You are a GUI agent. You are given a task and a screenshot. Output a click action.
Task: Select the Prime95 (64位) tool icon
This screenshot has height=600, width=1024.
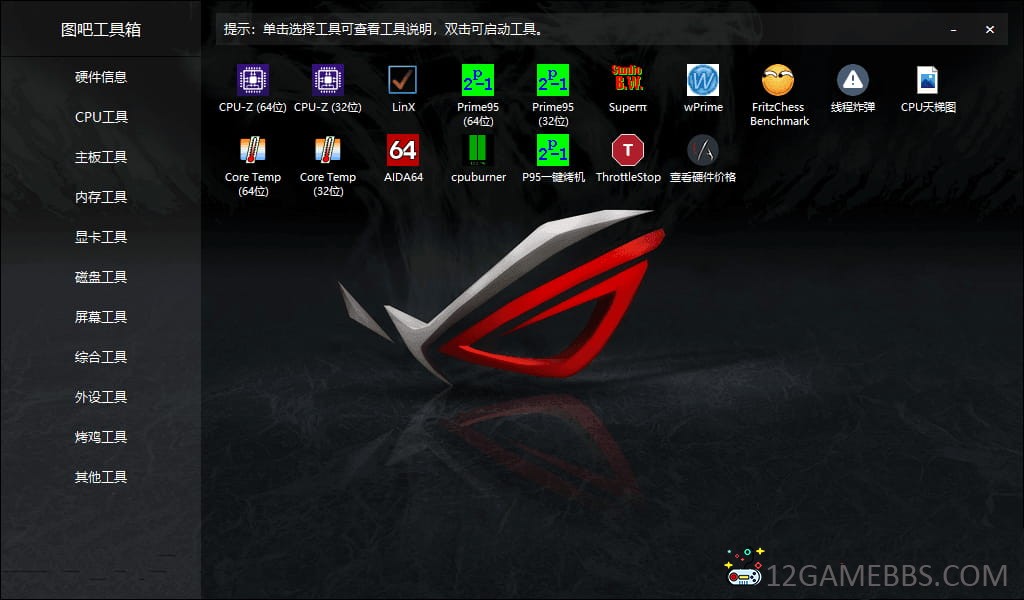(x=478, y=80)
